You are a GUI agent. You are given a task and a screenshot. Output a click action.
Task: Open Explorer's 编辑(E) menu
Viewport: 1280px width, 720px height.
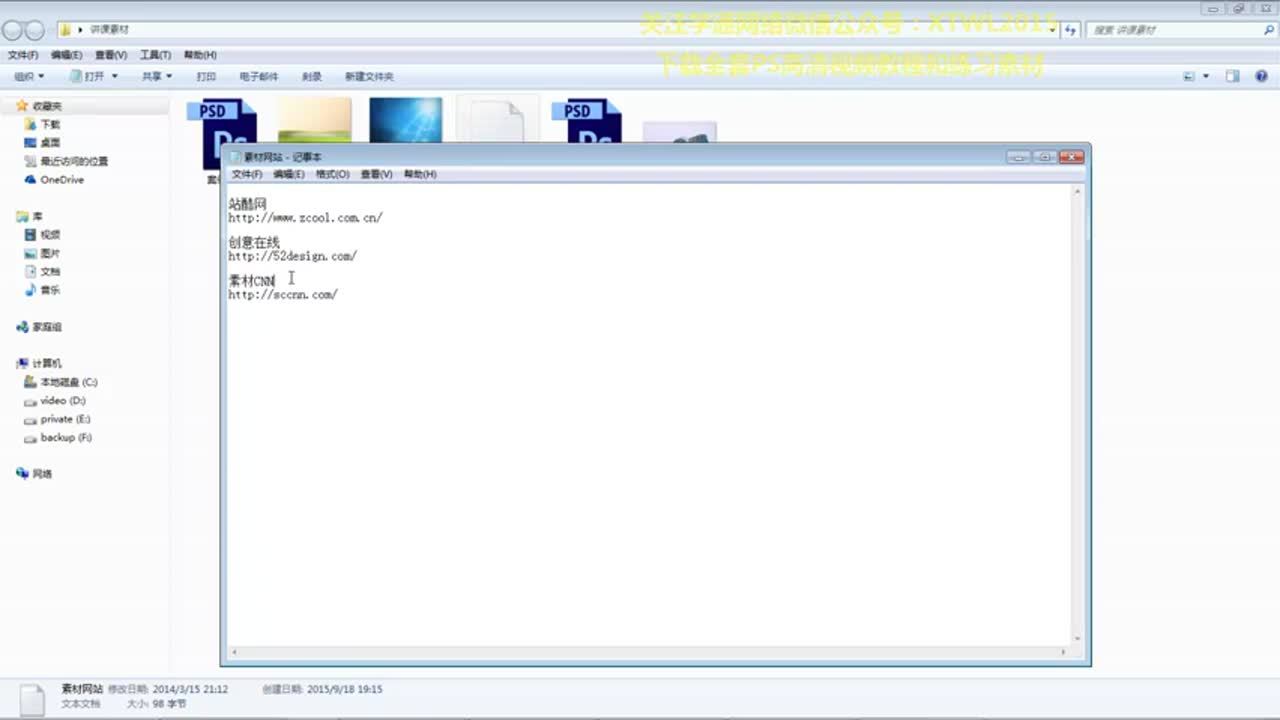(x=67, y=55)
